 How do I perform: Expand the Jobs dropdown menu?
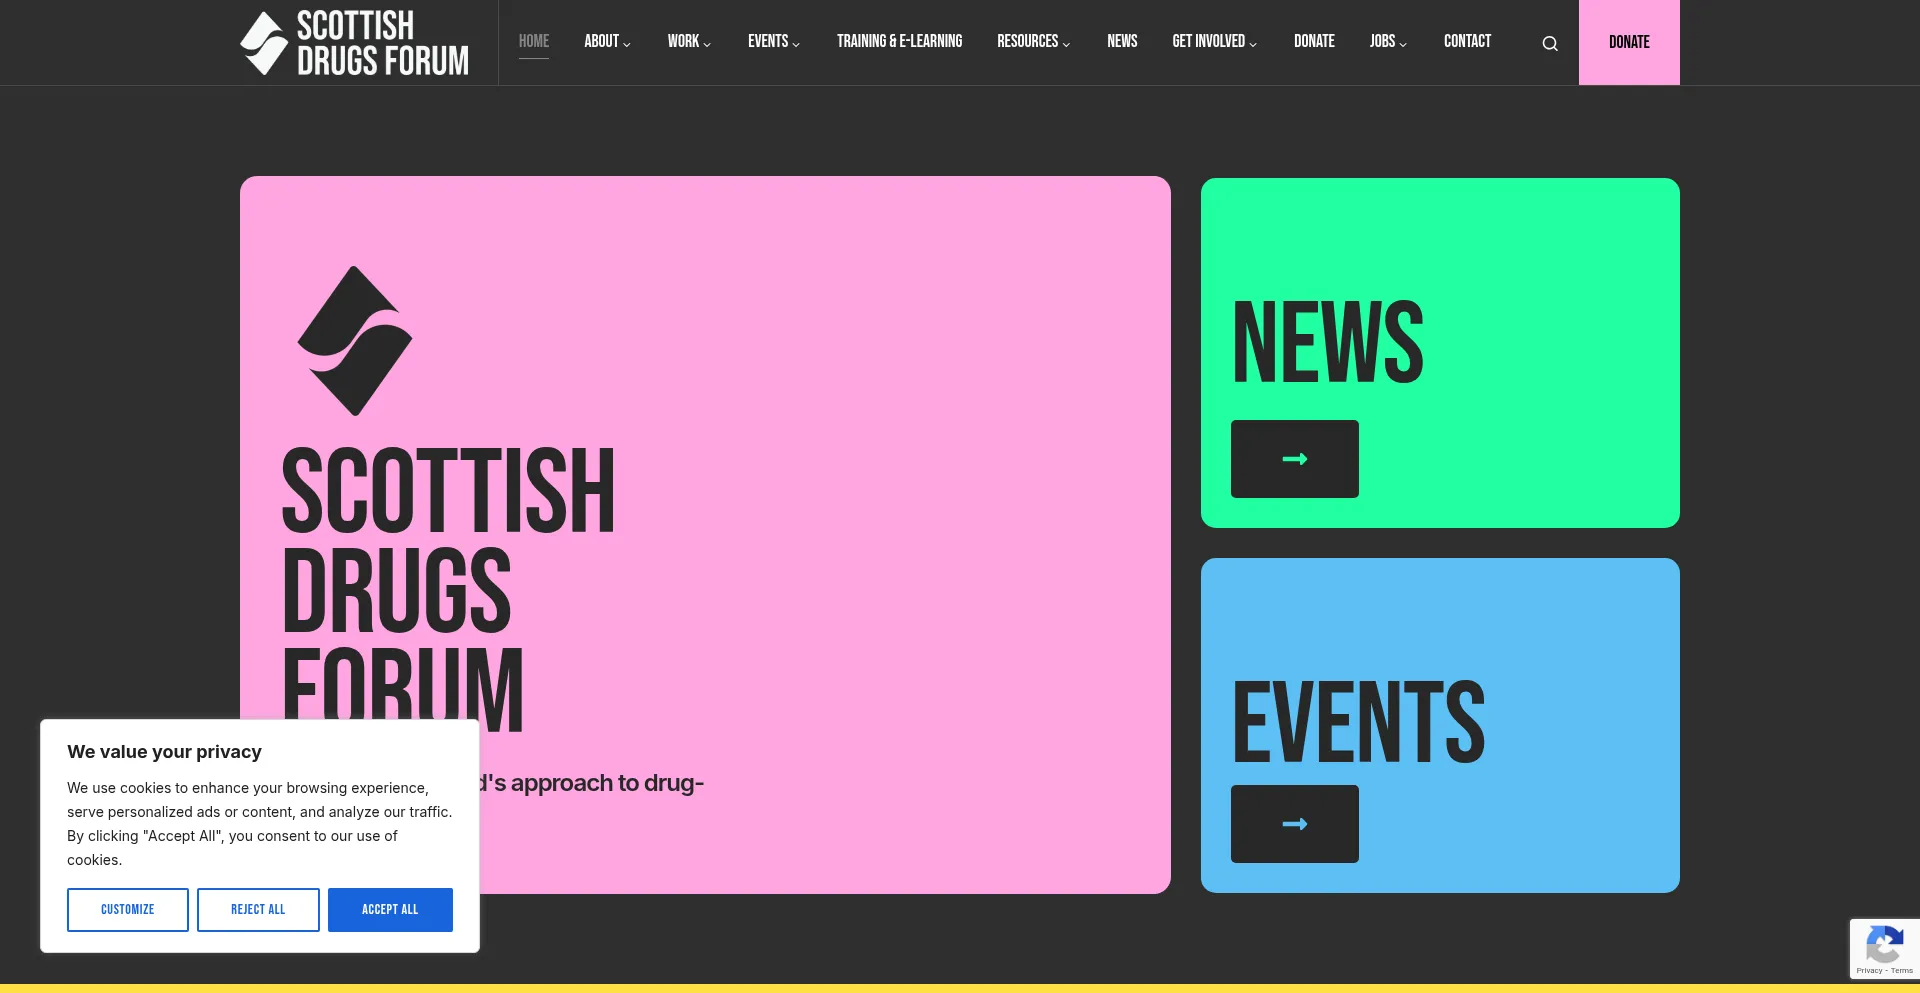pos(1388,42)
